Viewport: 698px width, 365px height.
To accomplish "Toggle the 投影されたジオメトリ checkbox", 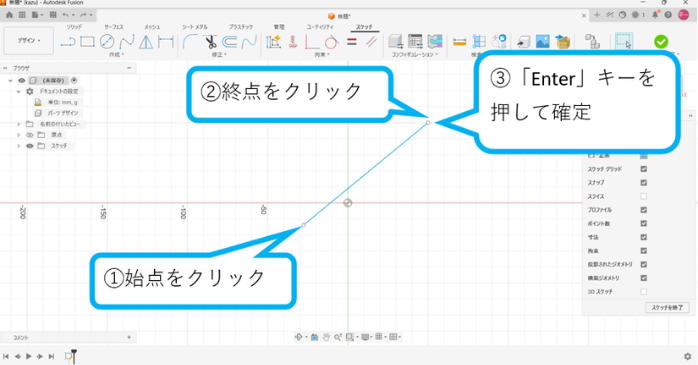I will (x=644, y=264).
